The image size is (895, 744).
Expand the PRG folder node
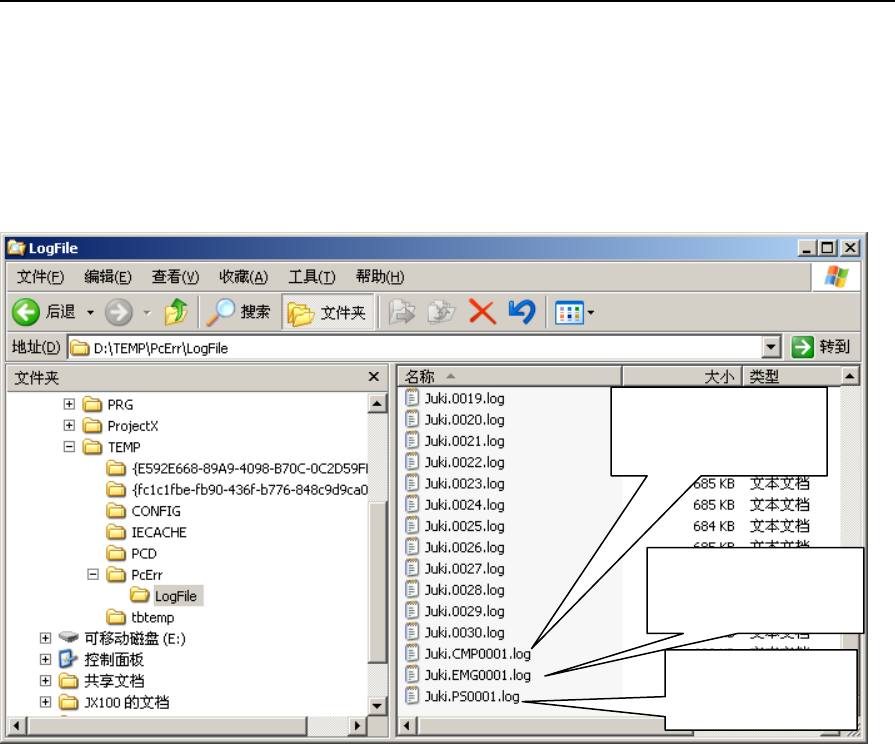click(69, 404)
